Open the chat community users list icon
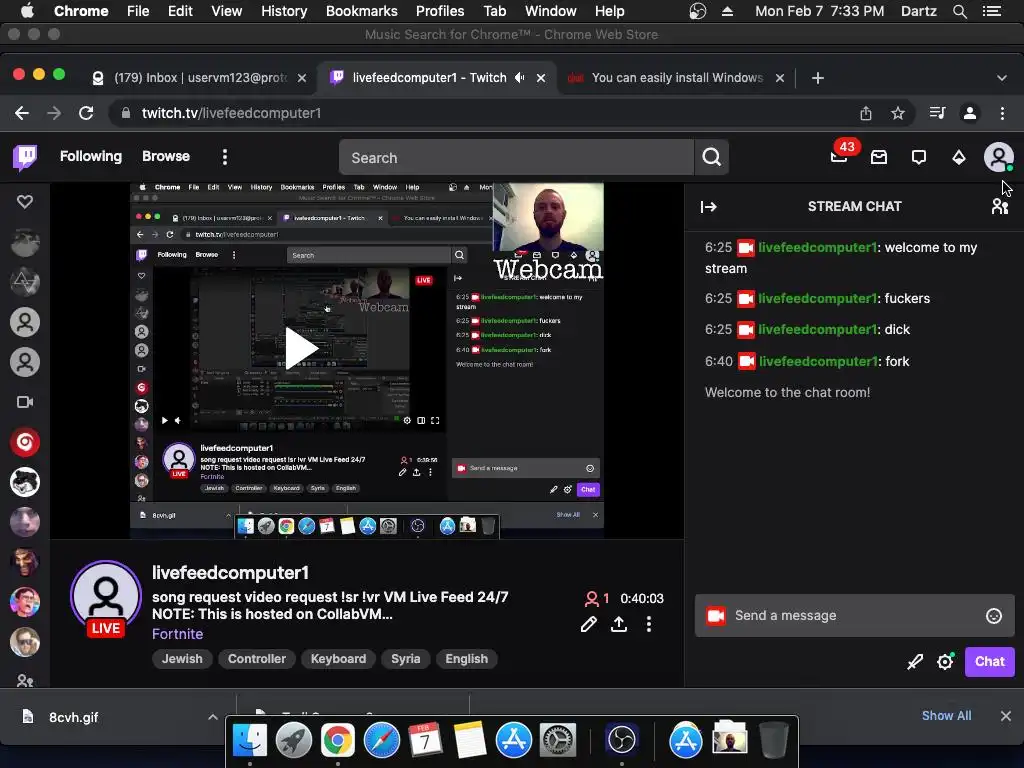This screenshot has width=1024, height=768. [1000, 206]
